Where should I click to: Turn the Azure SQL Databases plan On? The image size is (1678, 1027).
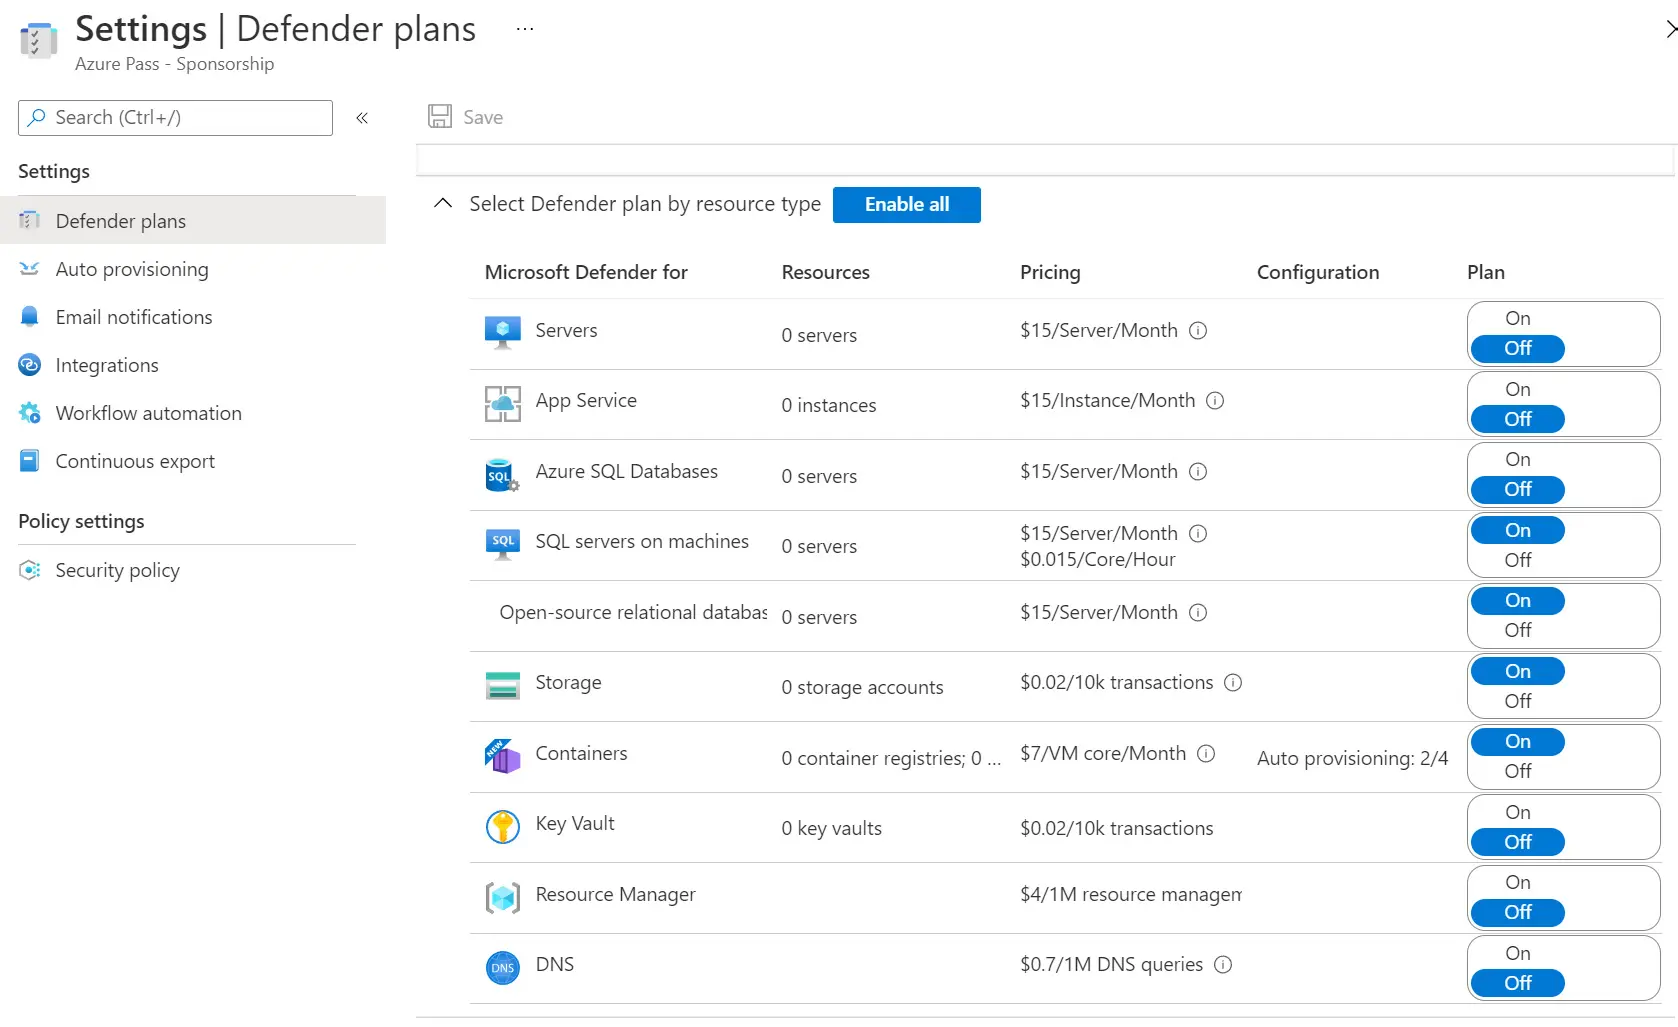pos(1518,459)
